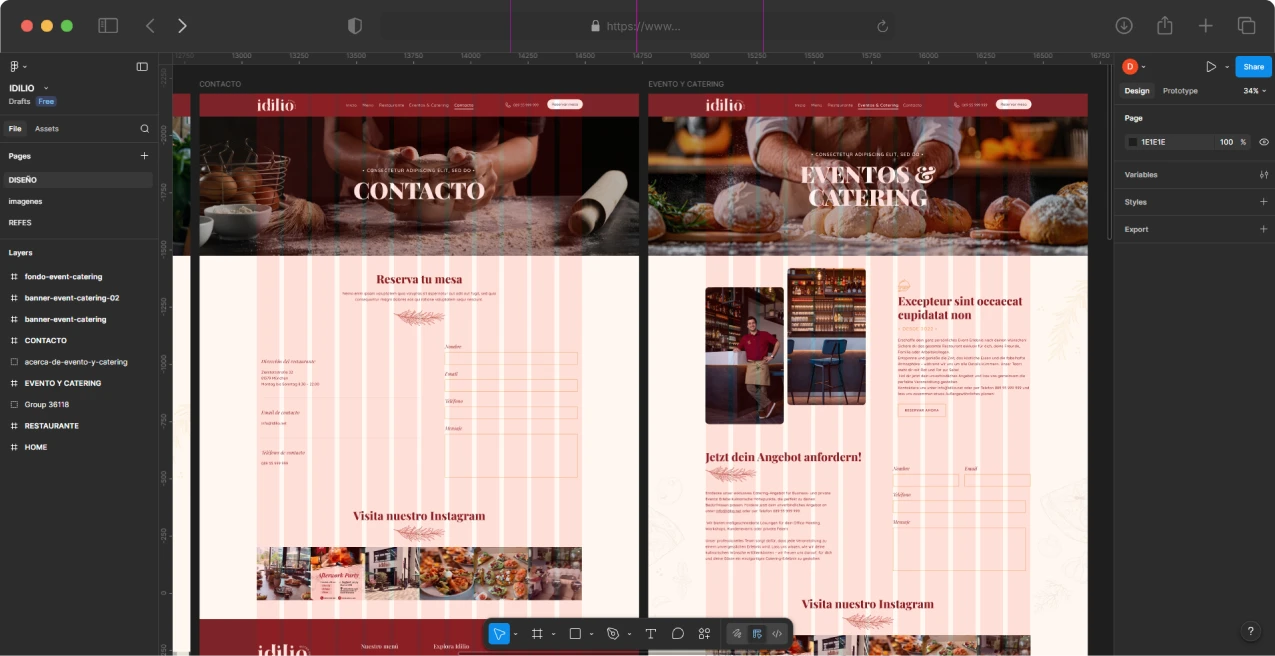Open the Figma main menu dropdown
This screenshot has width=1275, height=656.
click(16, 67)
